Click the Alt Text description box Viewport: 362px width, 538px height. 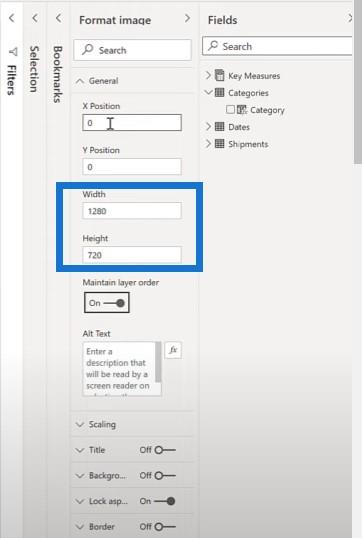pos(119,369)
